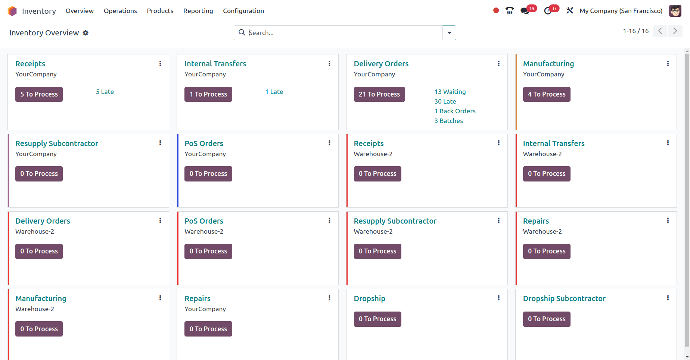This screenshot has width=690, height=360.
Task: Go to the next page arrow
Action: (675, 31)
